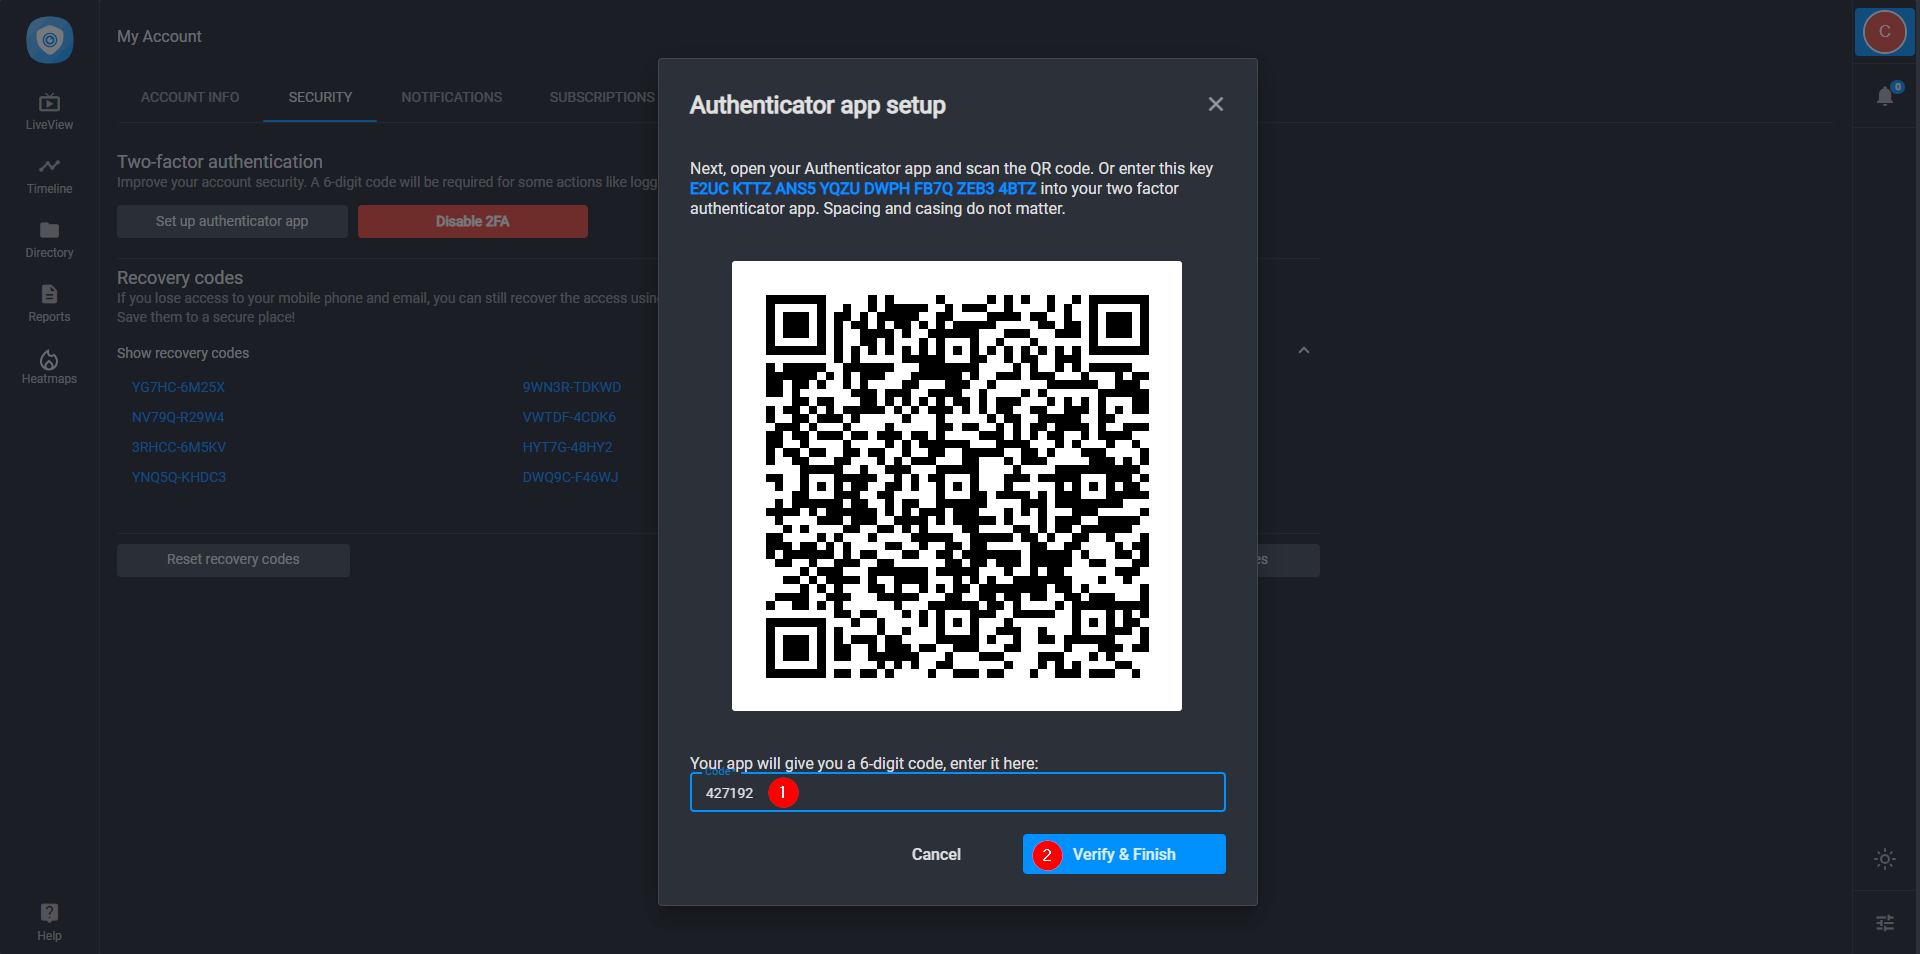Click the authenticator key E2UC KTTZ text
The width and height of the screenshot is (1920, 954).
point(863,188)
